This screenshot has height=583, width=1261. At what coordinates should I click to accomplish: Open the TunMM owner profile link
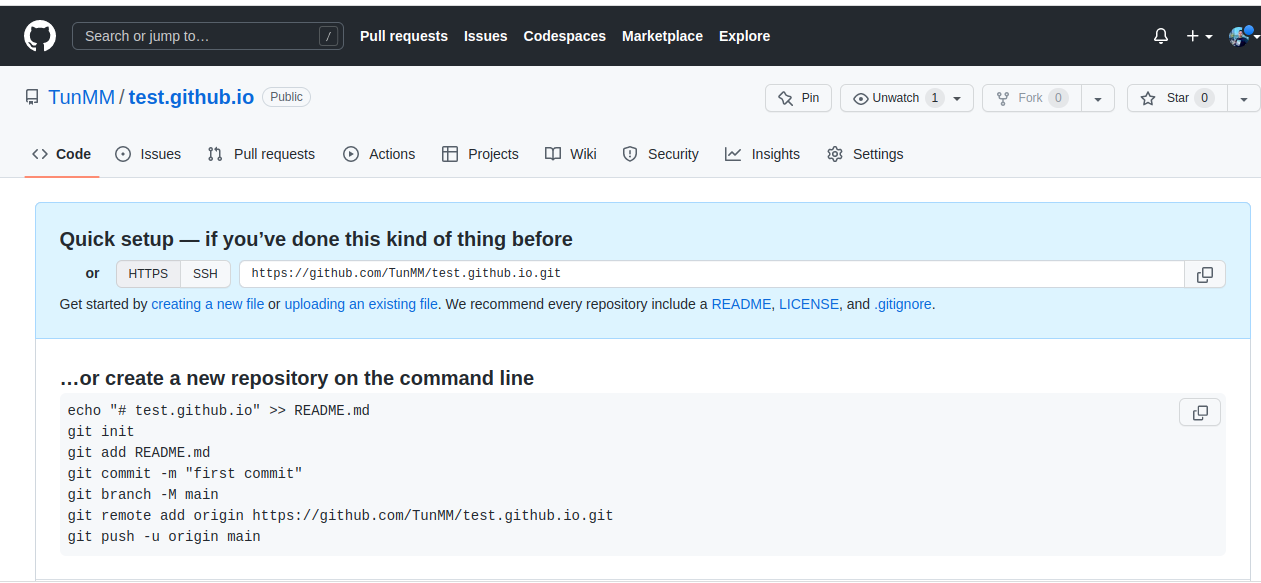(82, 98)
